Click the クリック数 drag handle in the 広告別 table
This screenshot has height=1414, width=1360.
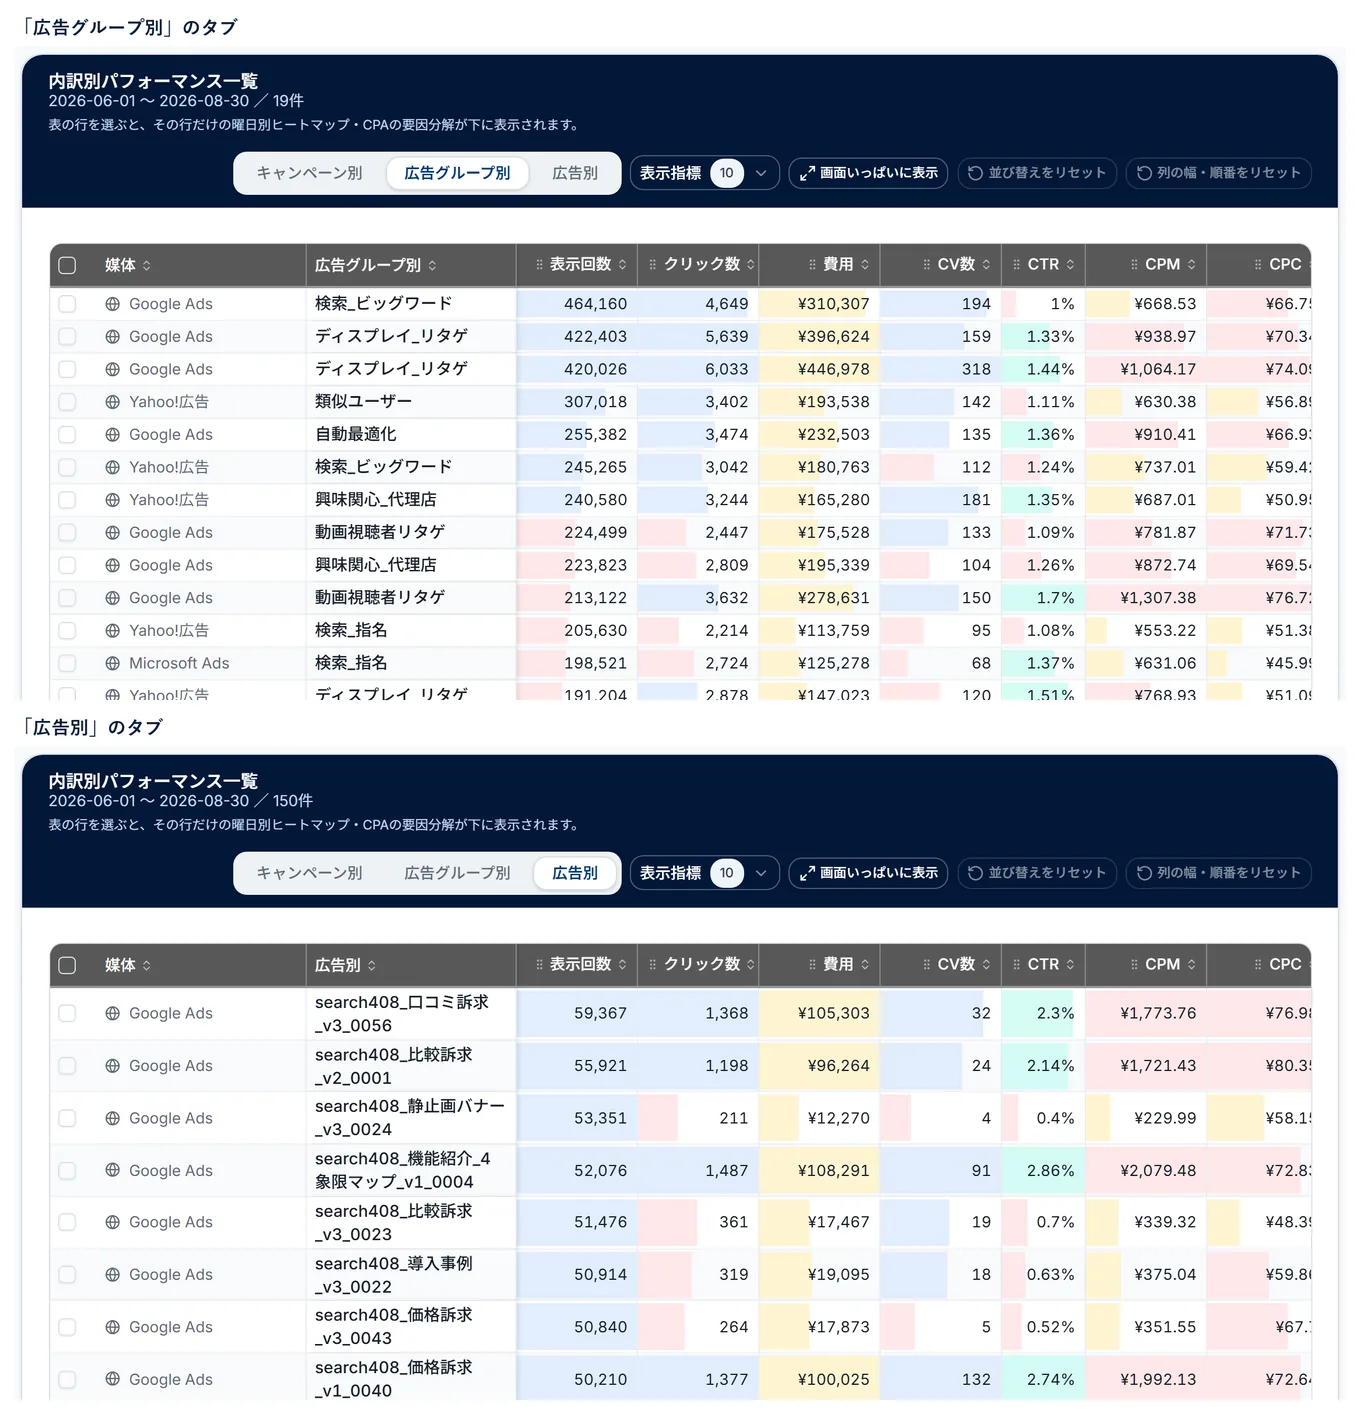tap(653, 965)
